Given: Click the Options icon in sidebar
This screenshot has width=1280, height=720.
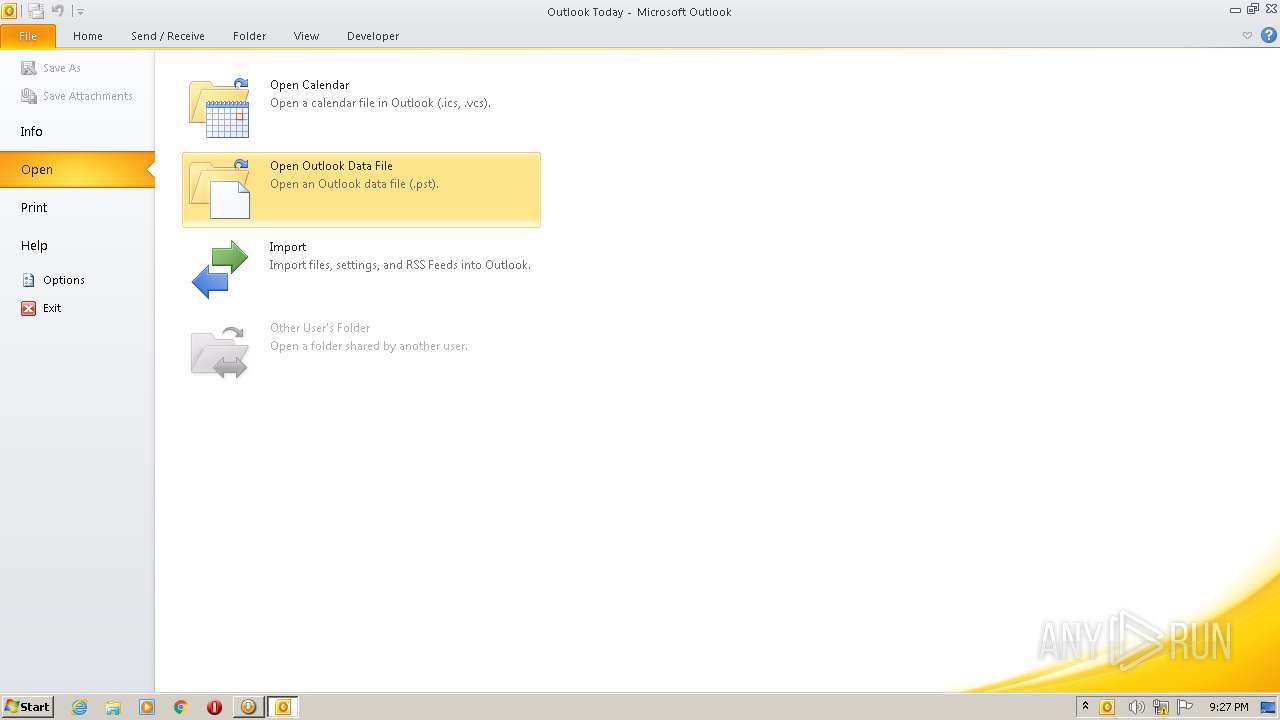Looking at the screenshot, I should pyautogui.click(x=29, y=280).
